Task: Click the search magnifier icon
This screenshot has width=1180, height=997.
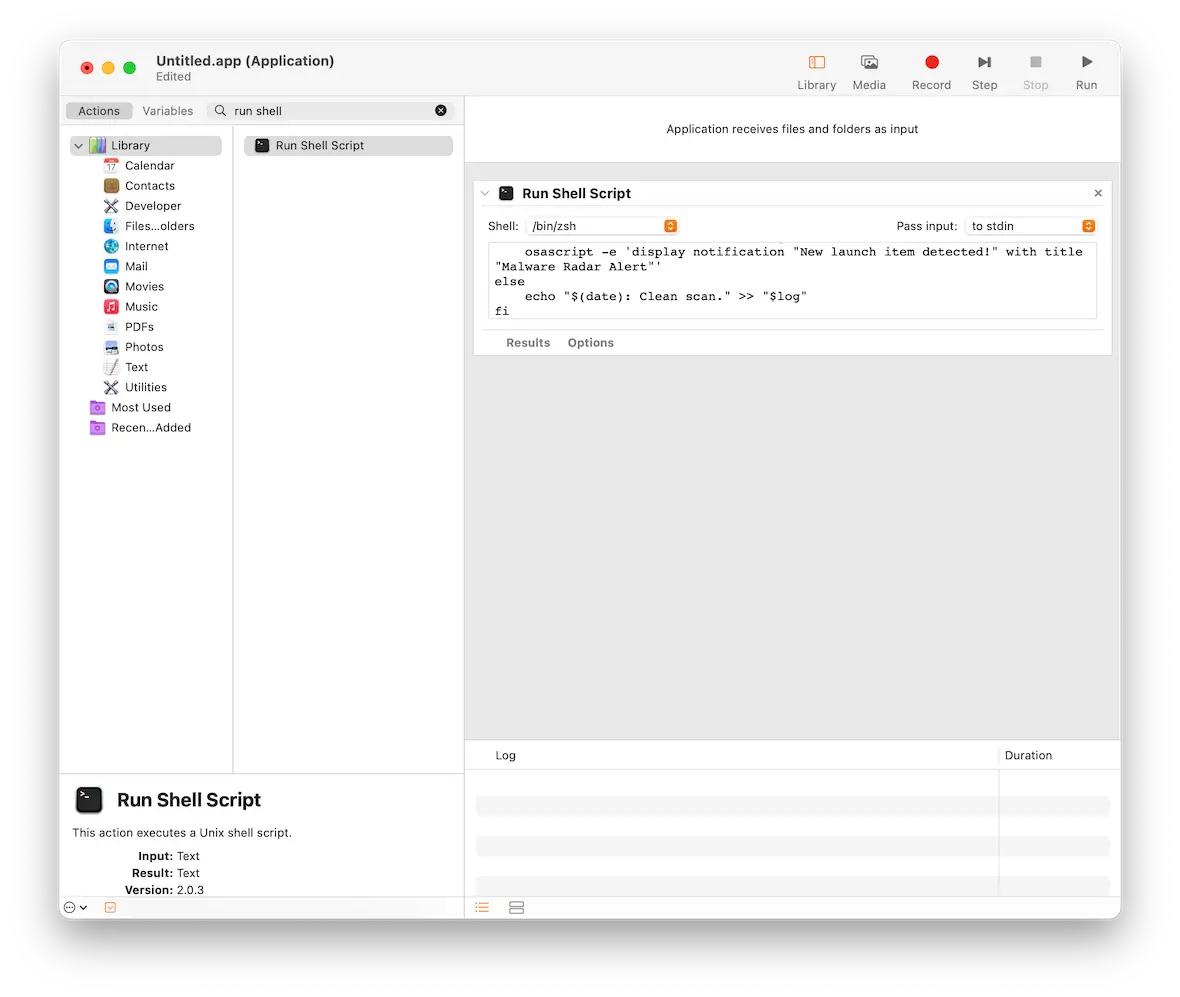Action: pos(220,111)
